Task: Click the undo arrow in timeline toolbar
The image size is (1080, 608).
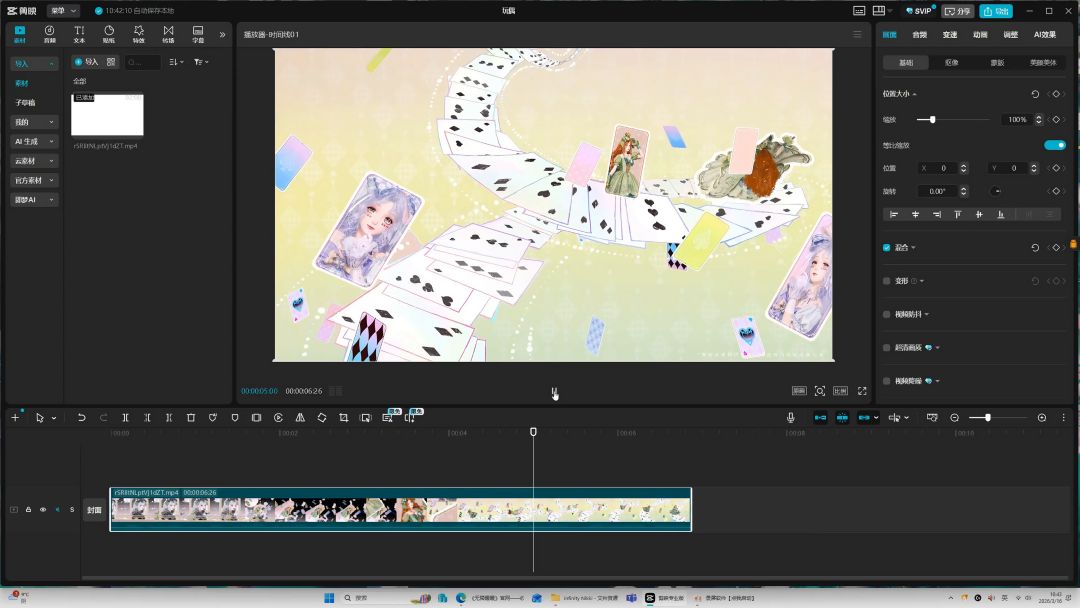Action: [82, 417]
